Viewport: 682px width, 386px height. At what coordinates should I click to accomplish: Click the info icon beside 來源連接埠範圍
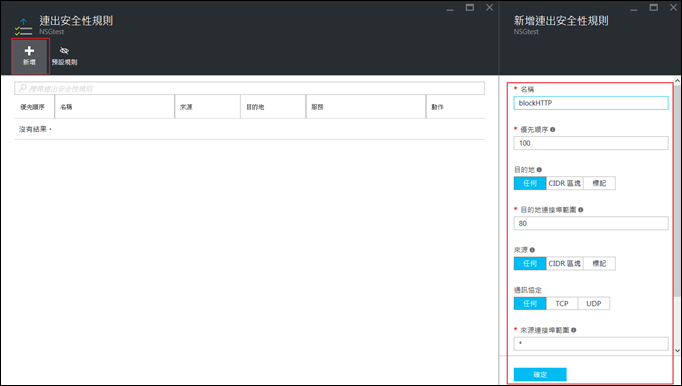(574, 330)
